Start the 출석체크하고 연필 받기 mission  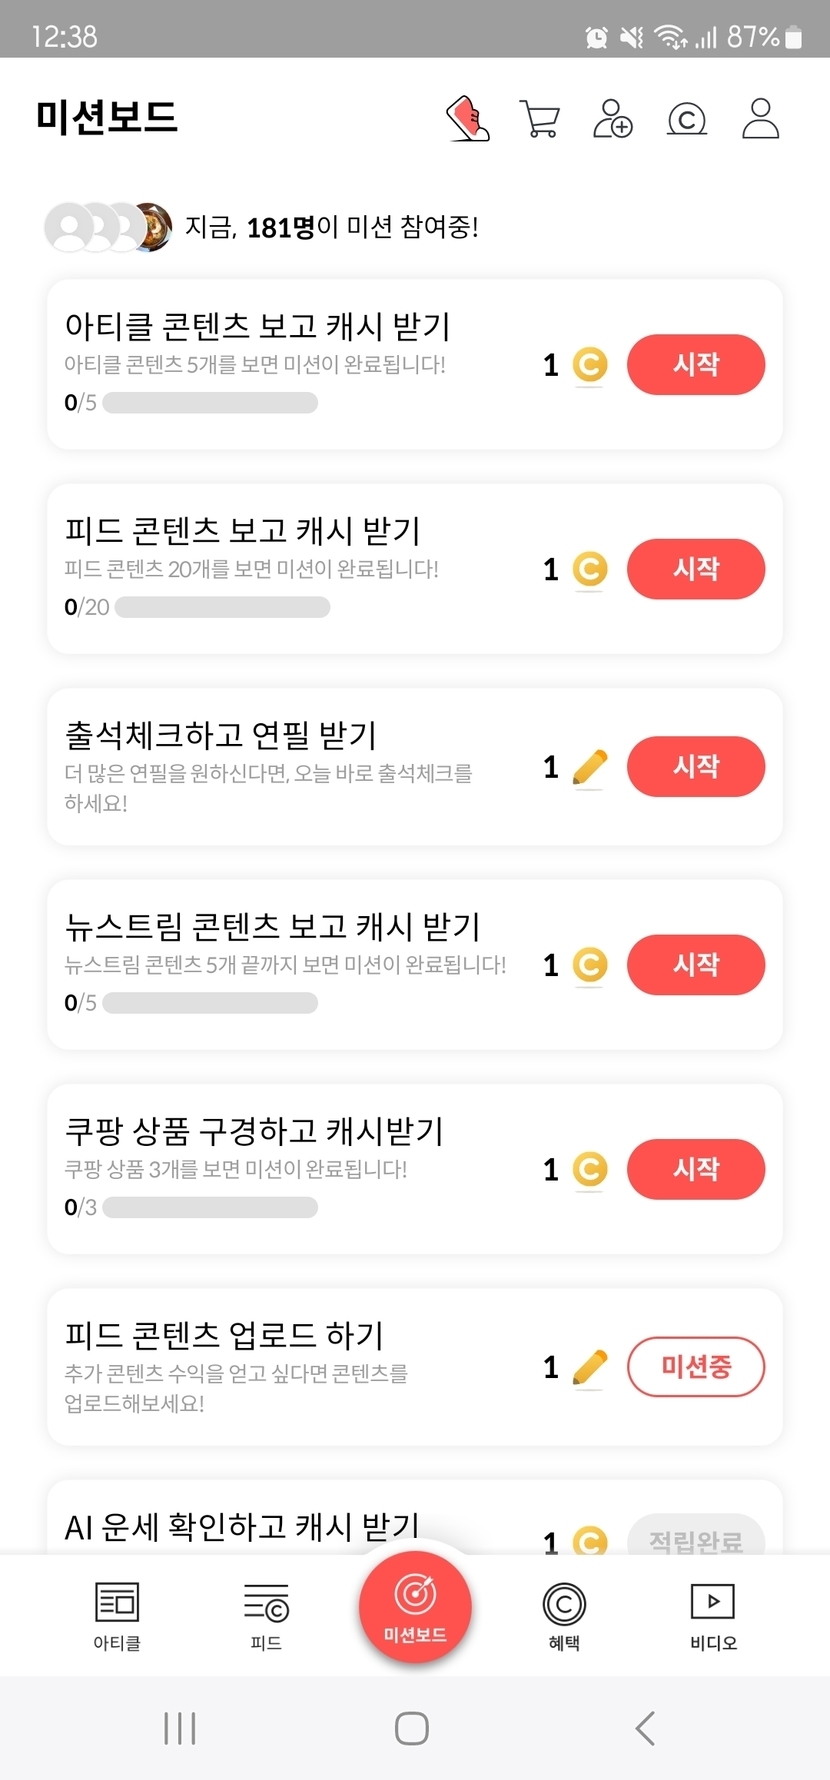pos(696,767)
